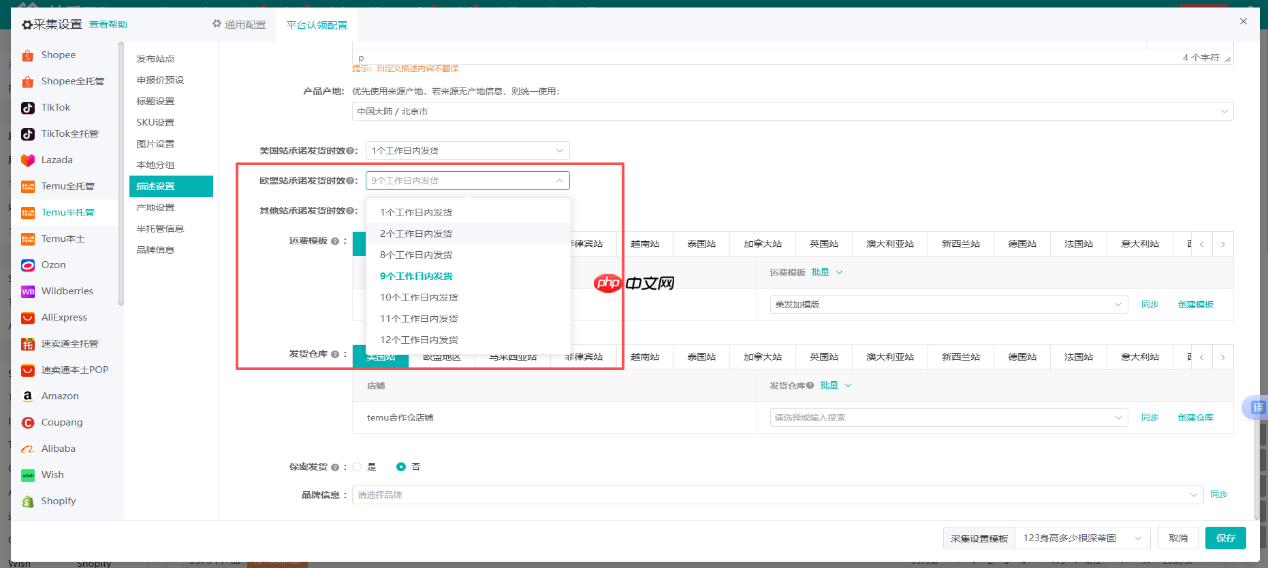Select the TikTok platform icon
Image resolution: width=1268 pixels, height=568 pixels.
[28, 107]
